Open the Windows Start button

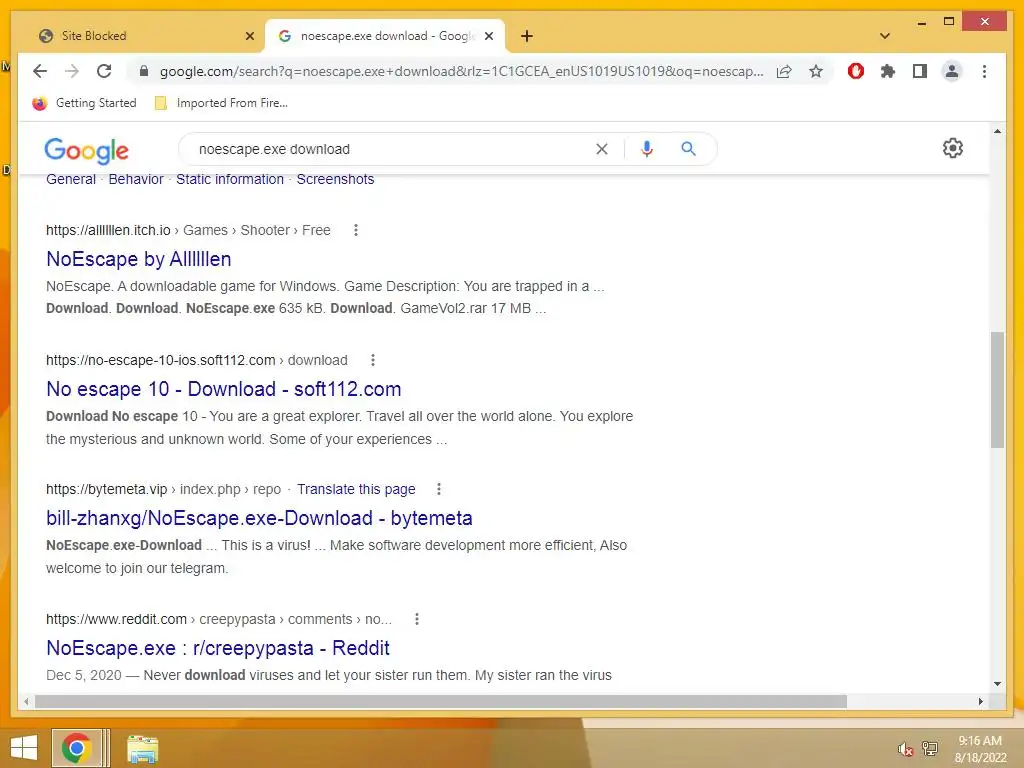point(24,748)
